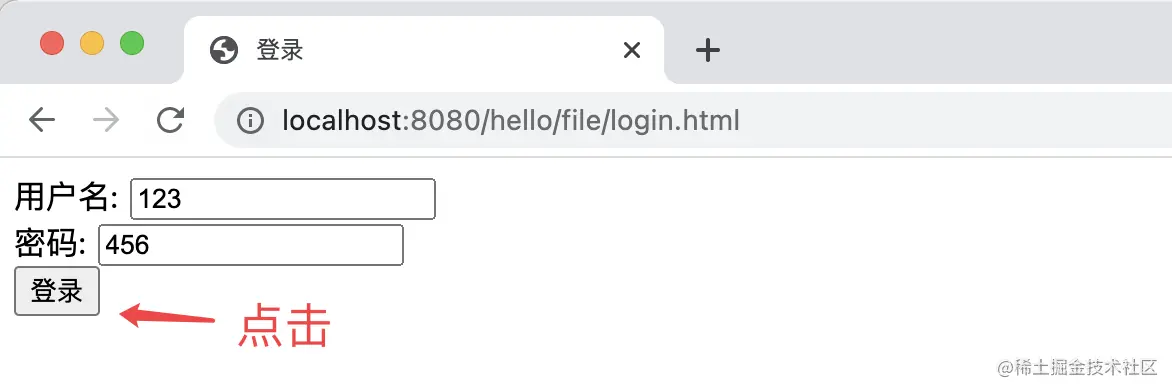1172x392 pixels.
Task: Maximize the window with the green button
Action: (132, 43)
